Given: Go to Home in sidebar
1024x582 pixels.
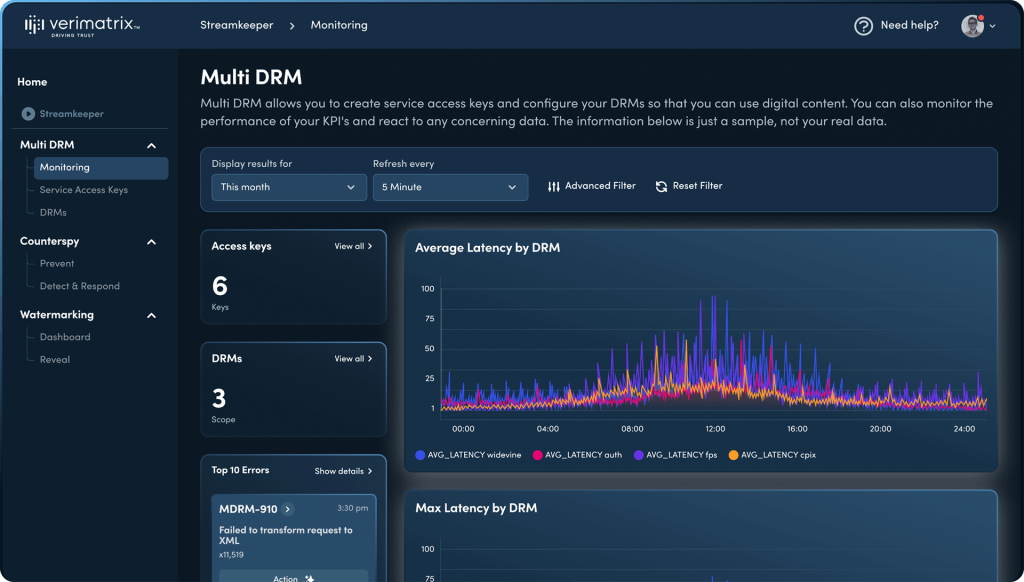Looking at the screenshot, I should (x=32, y=82).
